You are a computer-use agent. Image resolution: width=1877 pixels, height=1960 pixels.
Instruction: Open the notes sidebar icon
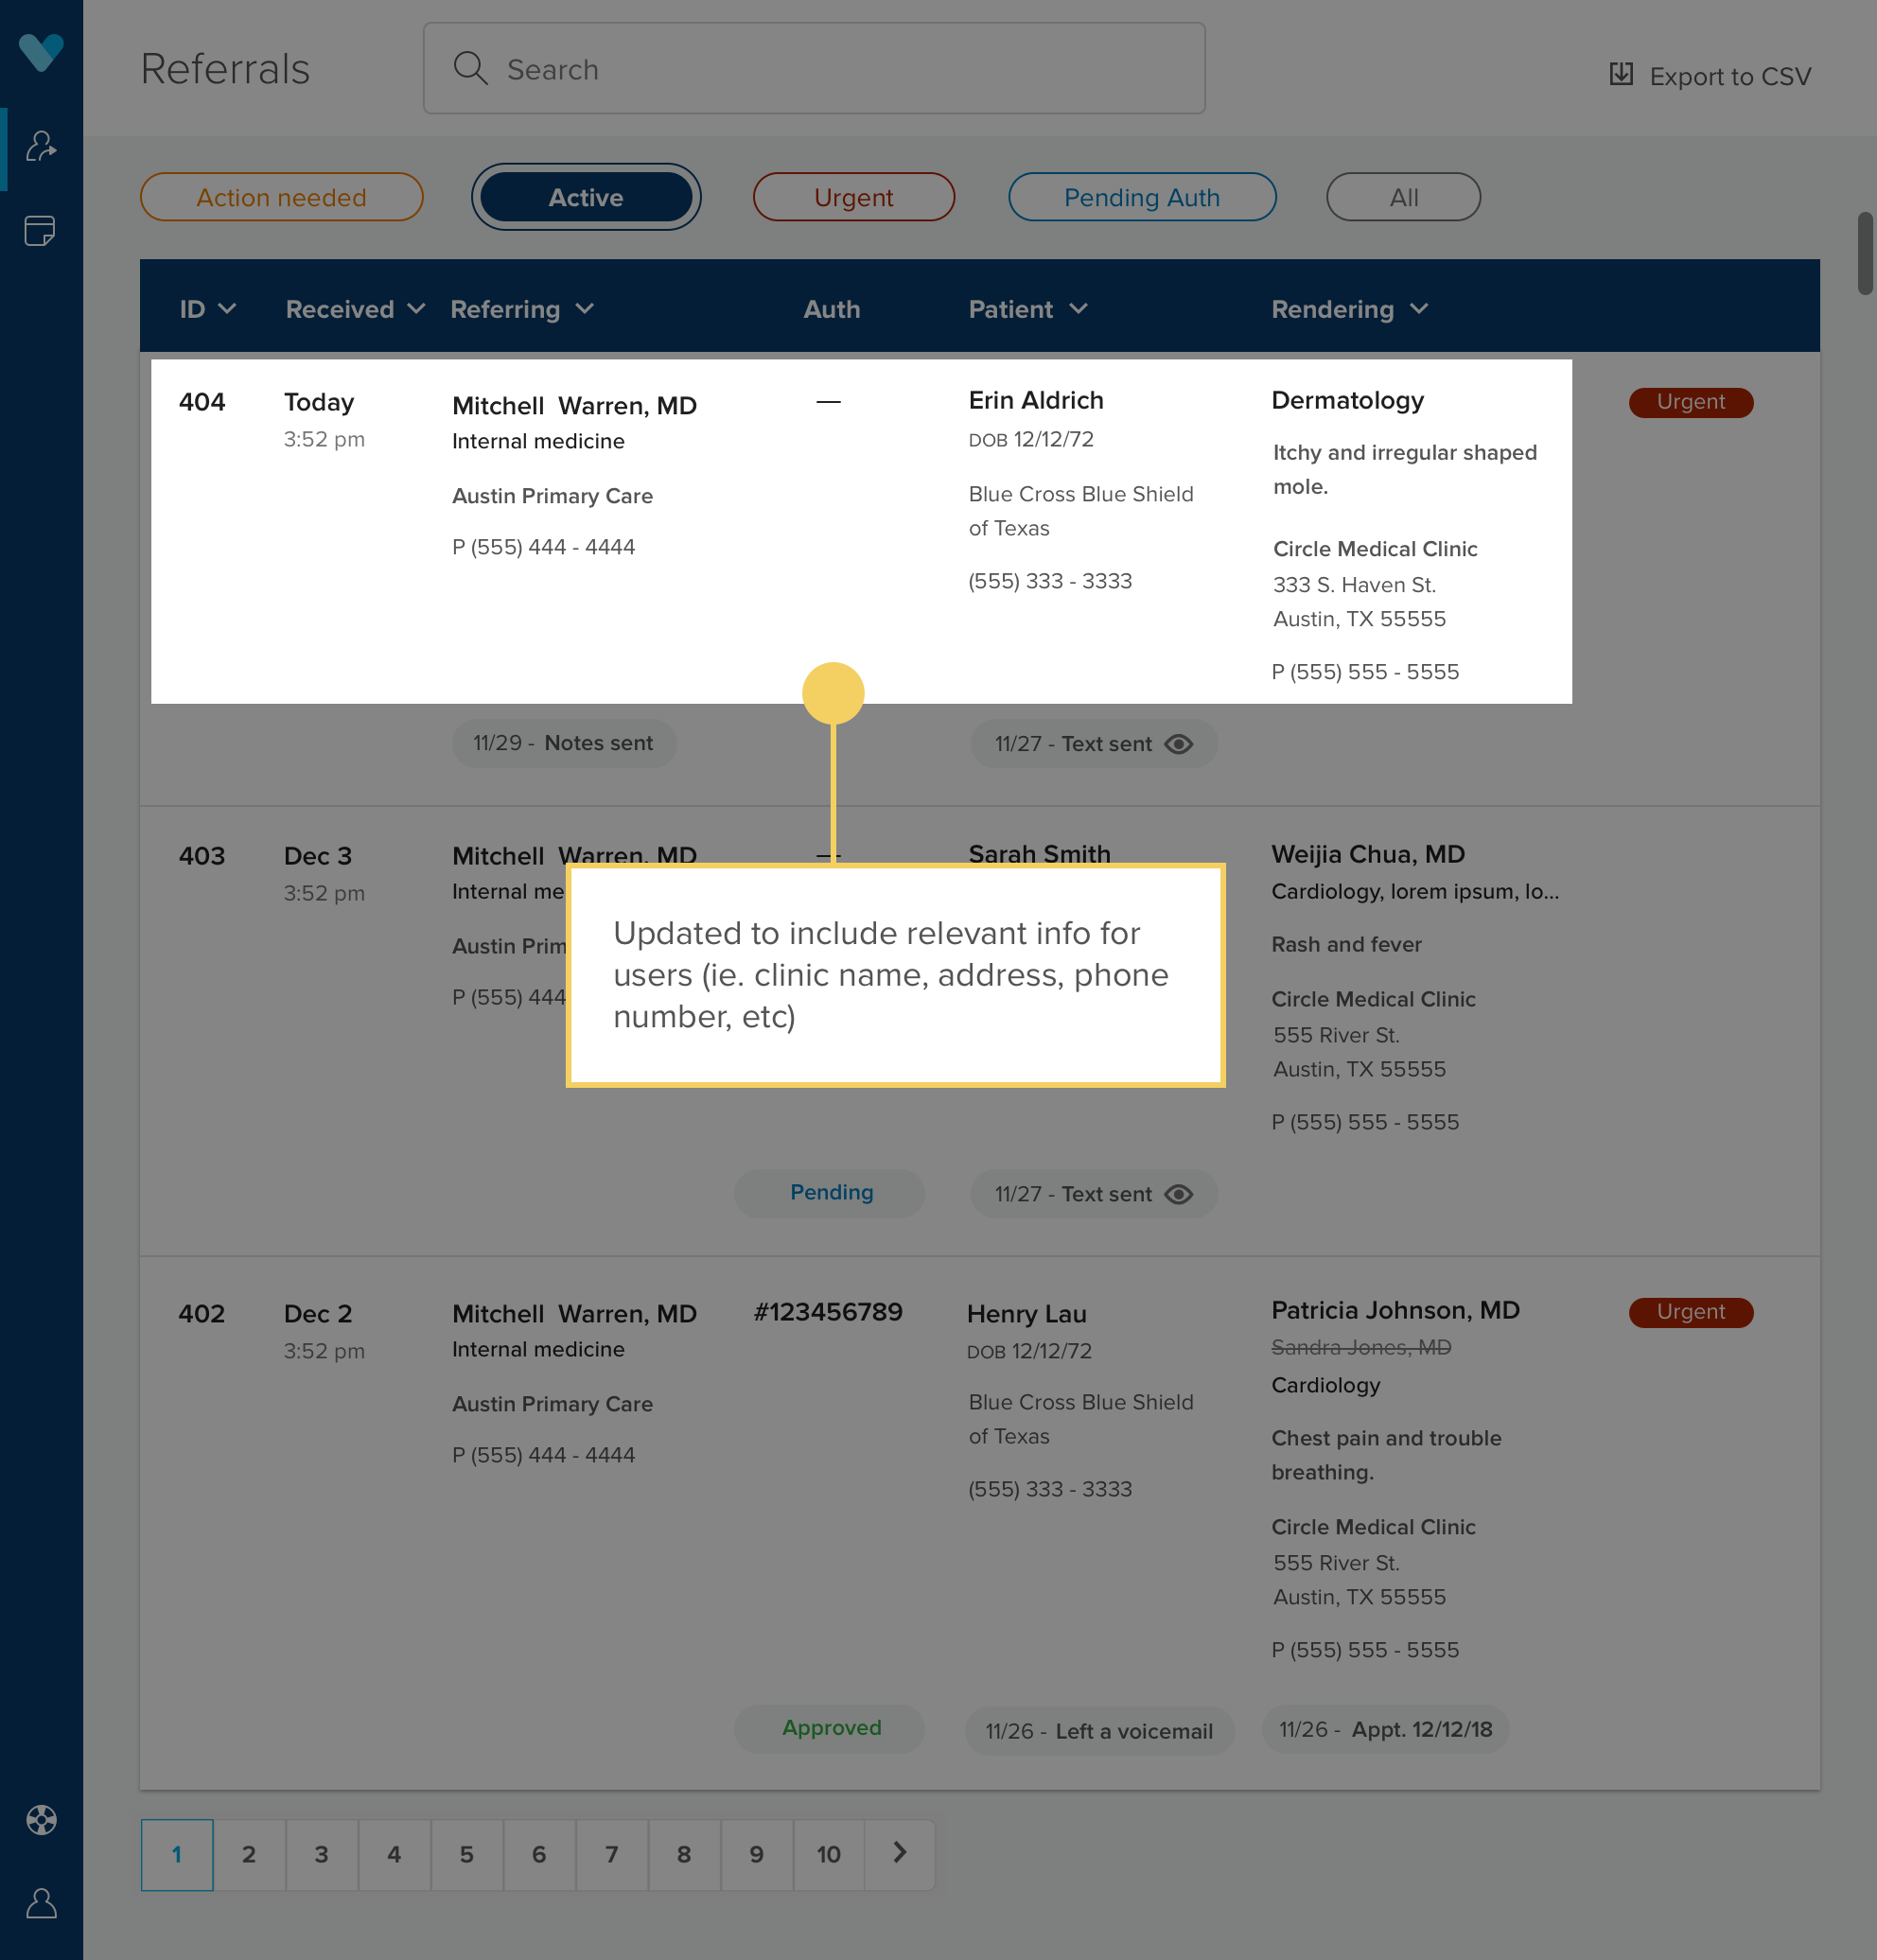point(40,231)
